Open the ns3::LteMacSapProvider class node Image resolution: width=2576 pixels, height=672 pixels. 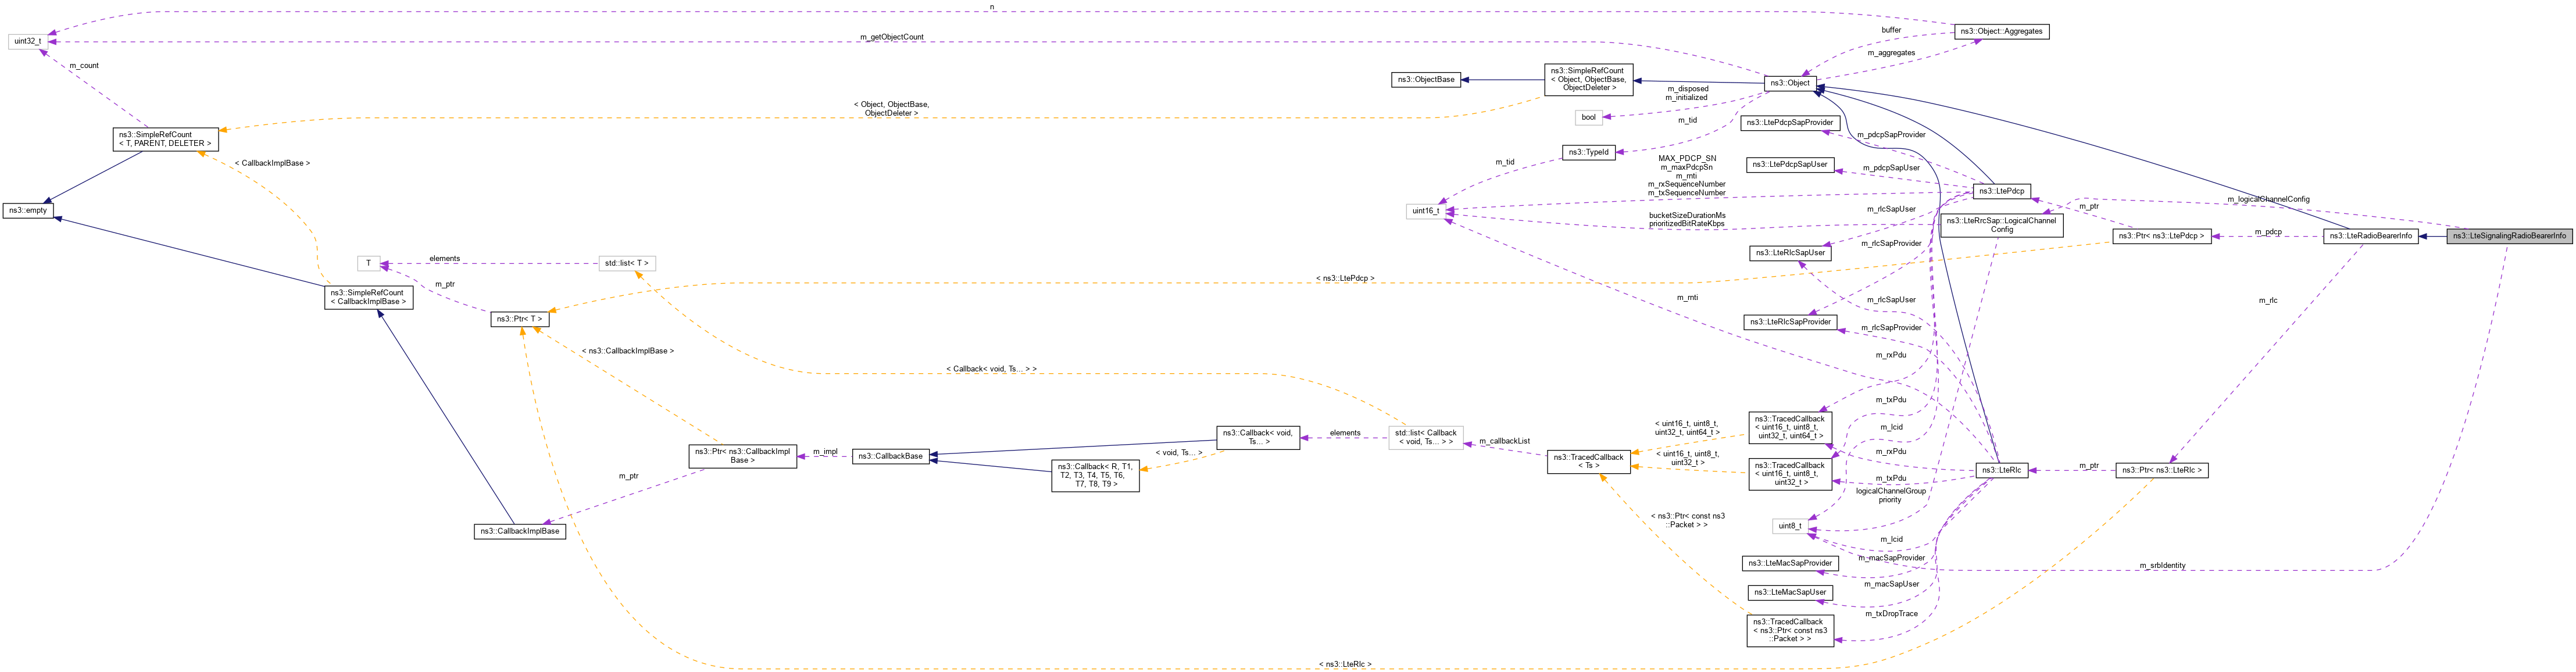[x=1790, y=563]
